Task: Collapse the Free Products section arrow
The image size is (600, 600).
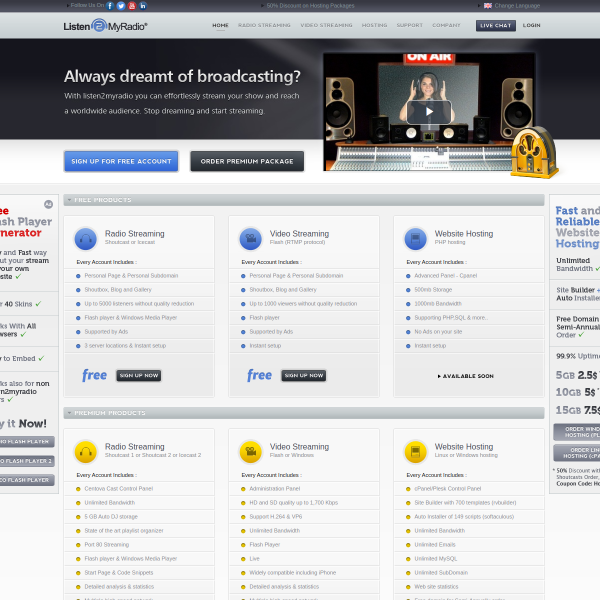Action: pyautogui.click(x=69, y=200)
